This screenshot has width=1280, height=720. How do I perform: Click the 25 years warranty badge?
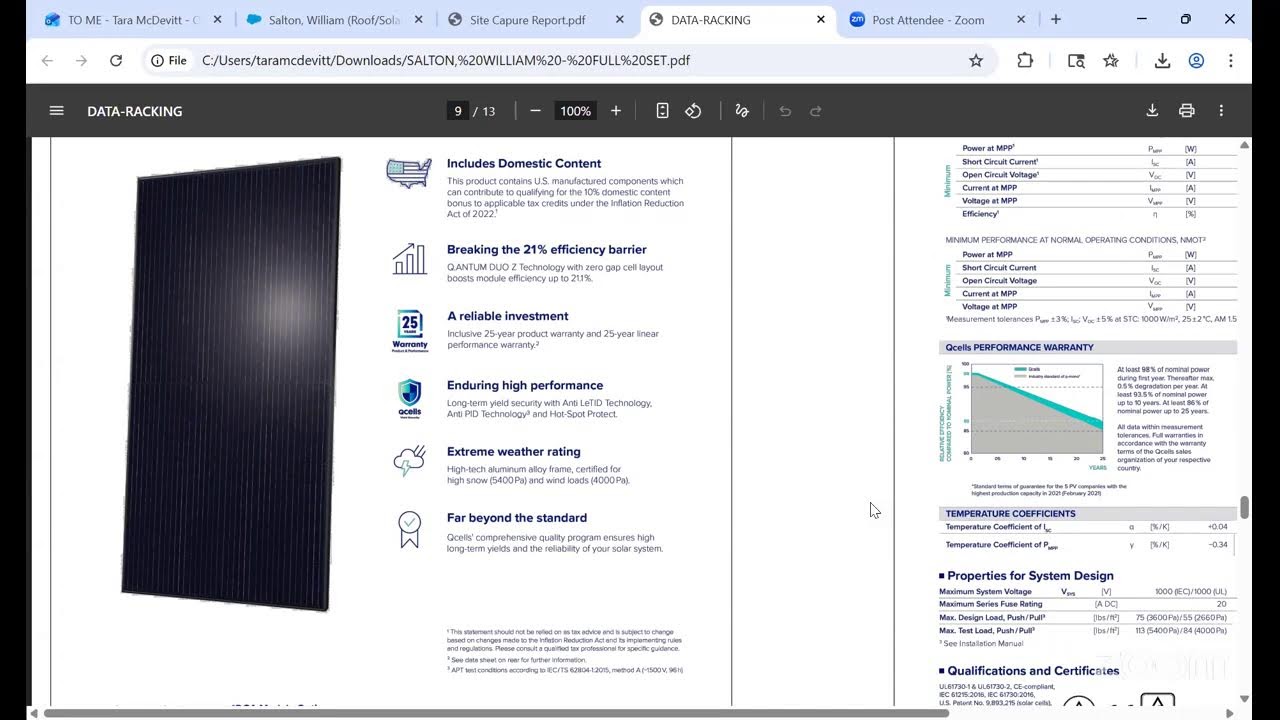[410, 331]
